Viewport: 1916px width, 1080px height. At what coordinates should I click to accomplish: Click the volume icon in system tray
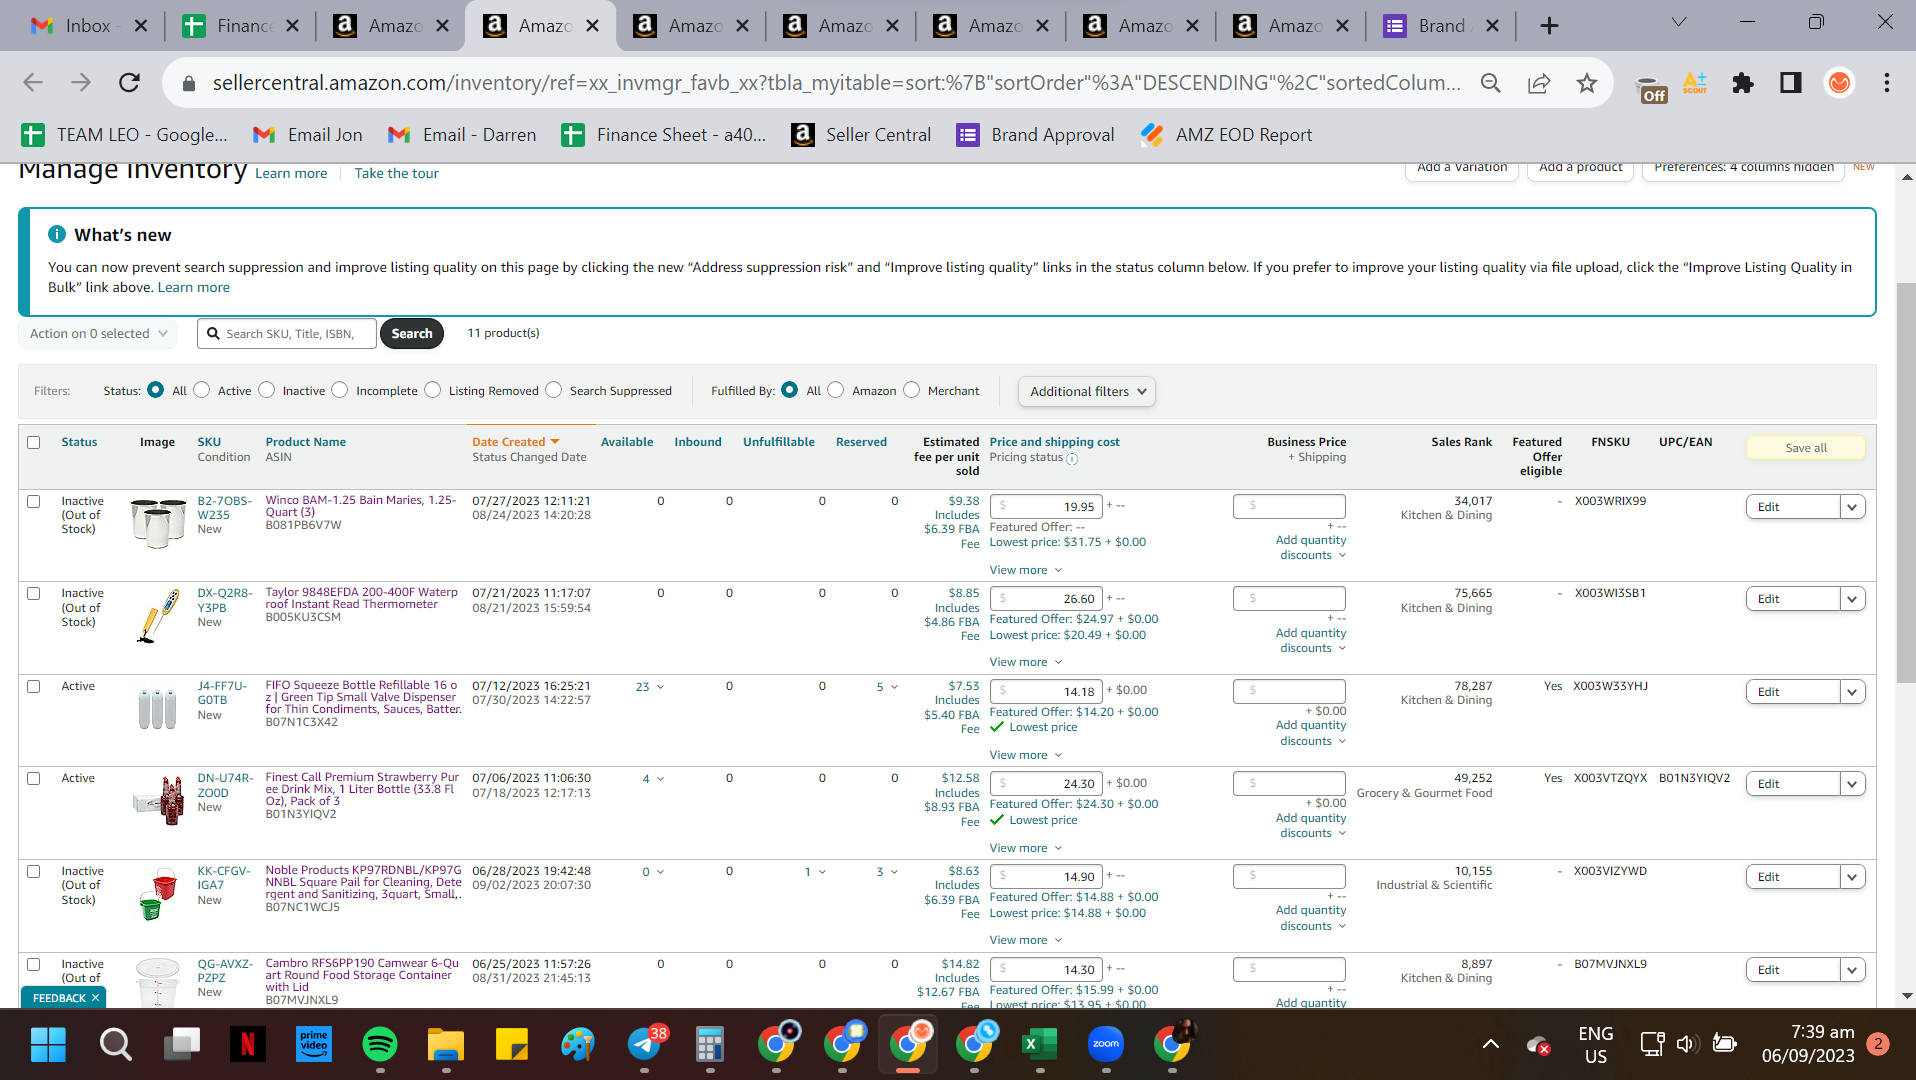pos(1687,1045)
